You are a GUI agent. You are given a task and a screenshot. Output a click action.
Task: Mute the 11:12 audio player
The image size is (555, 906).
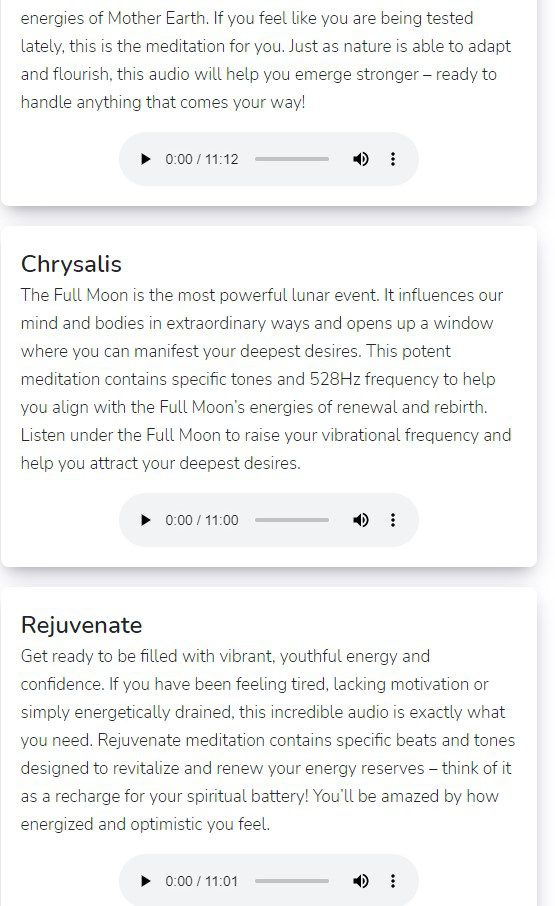(361, 159)
